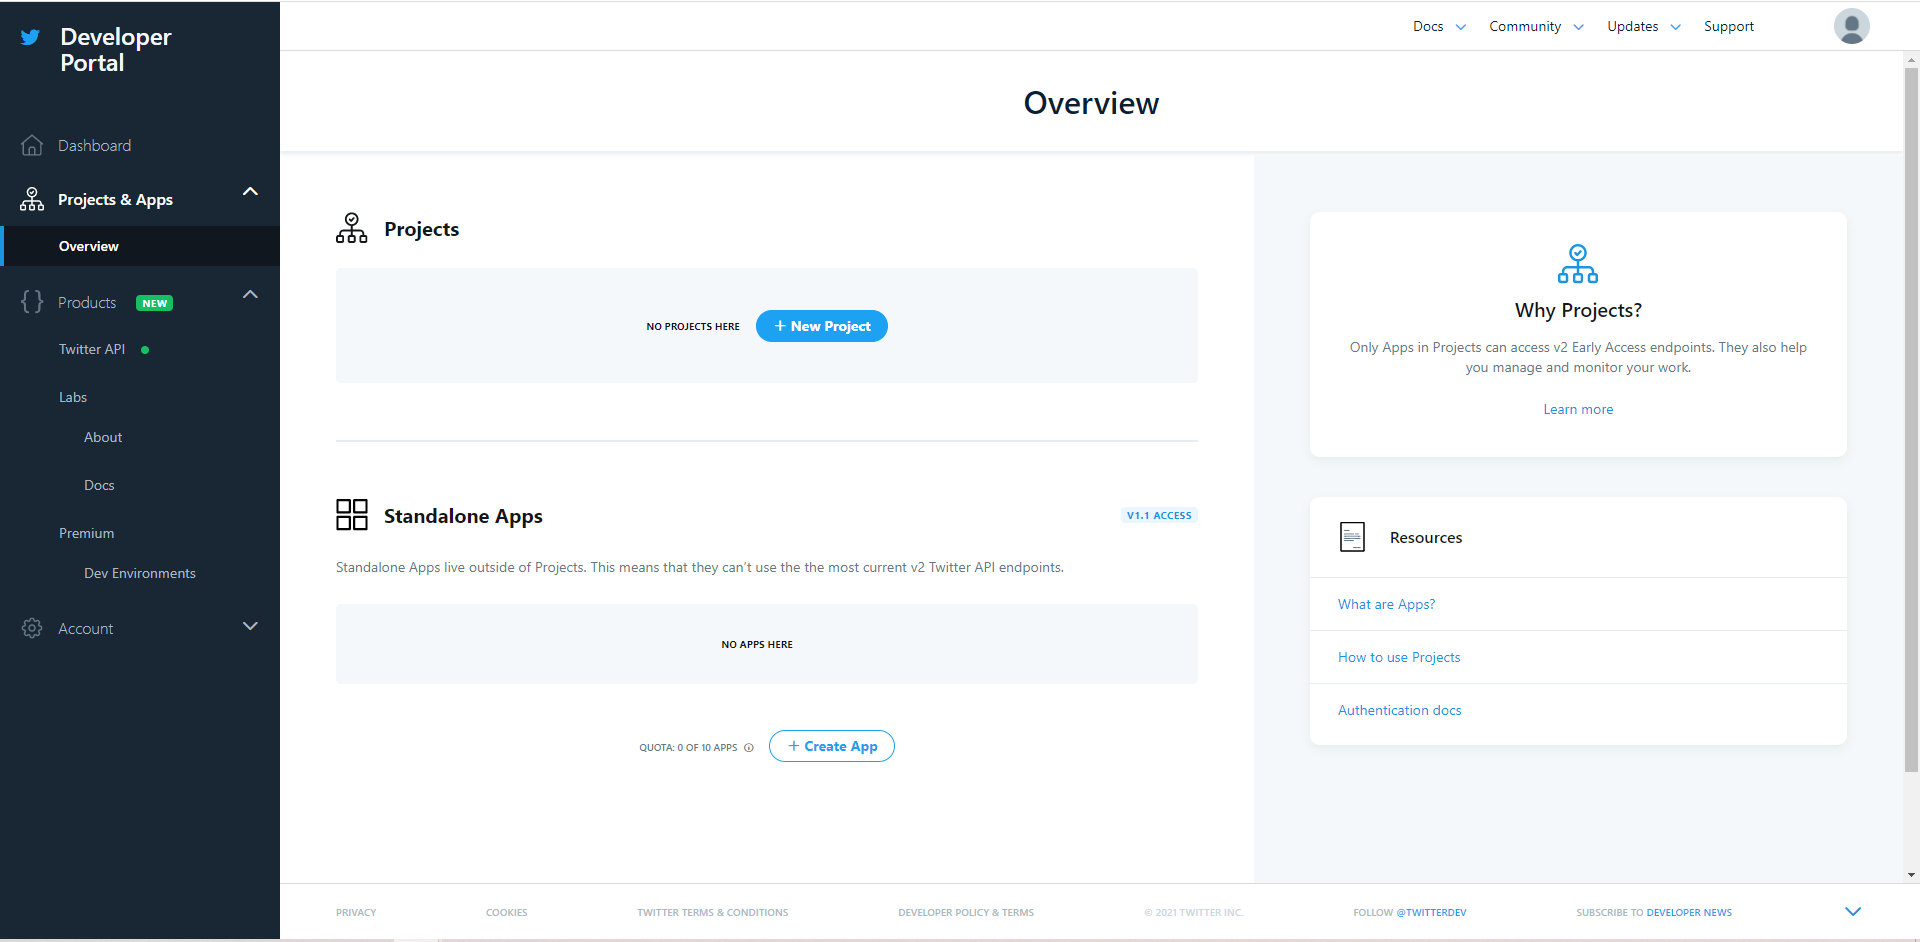
Task: Expand the footer chevron arrow
Action: pyautogui.click(x=1852, y=911)
